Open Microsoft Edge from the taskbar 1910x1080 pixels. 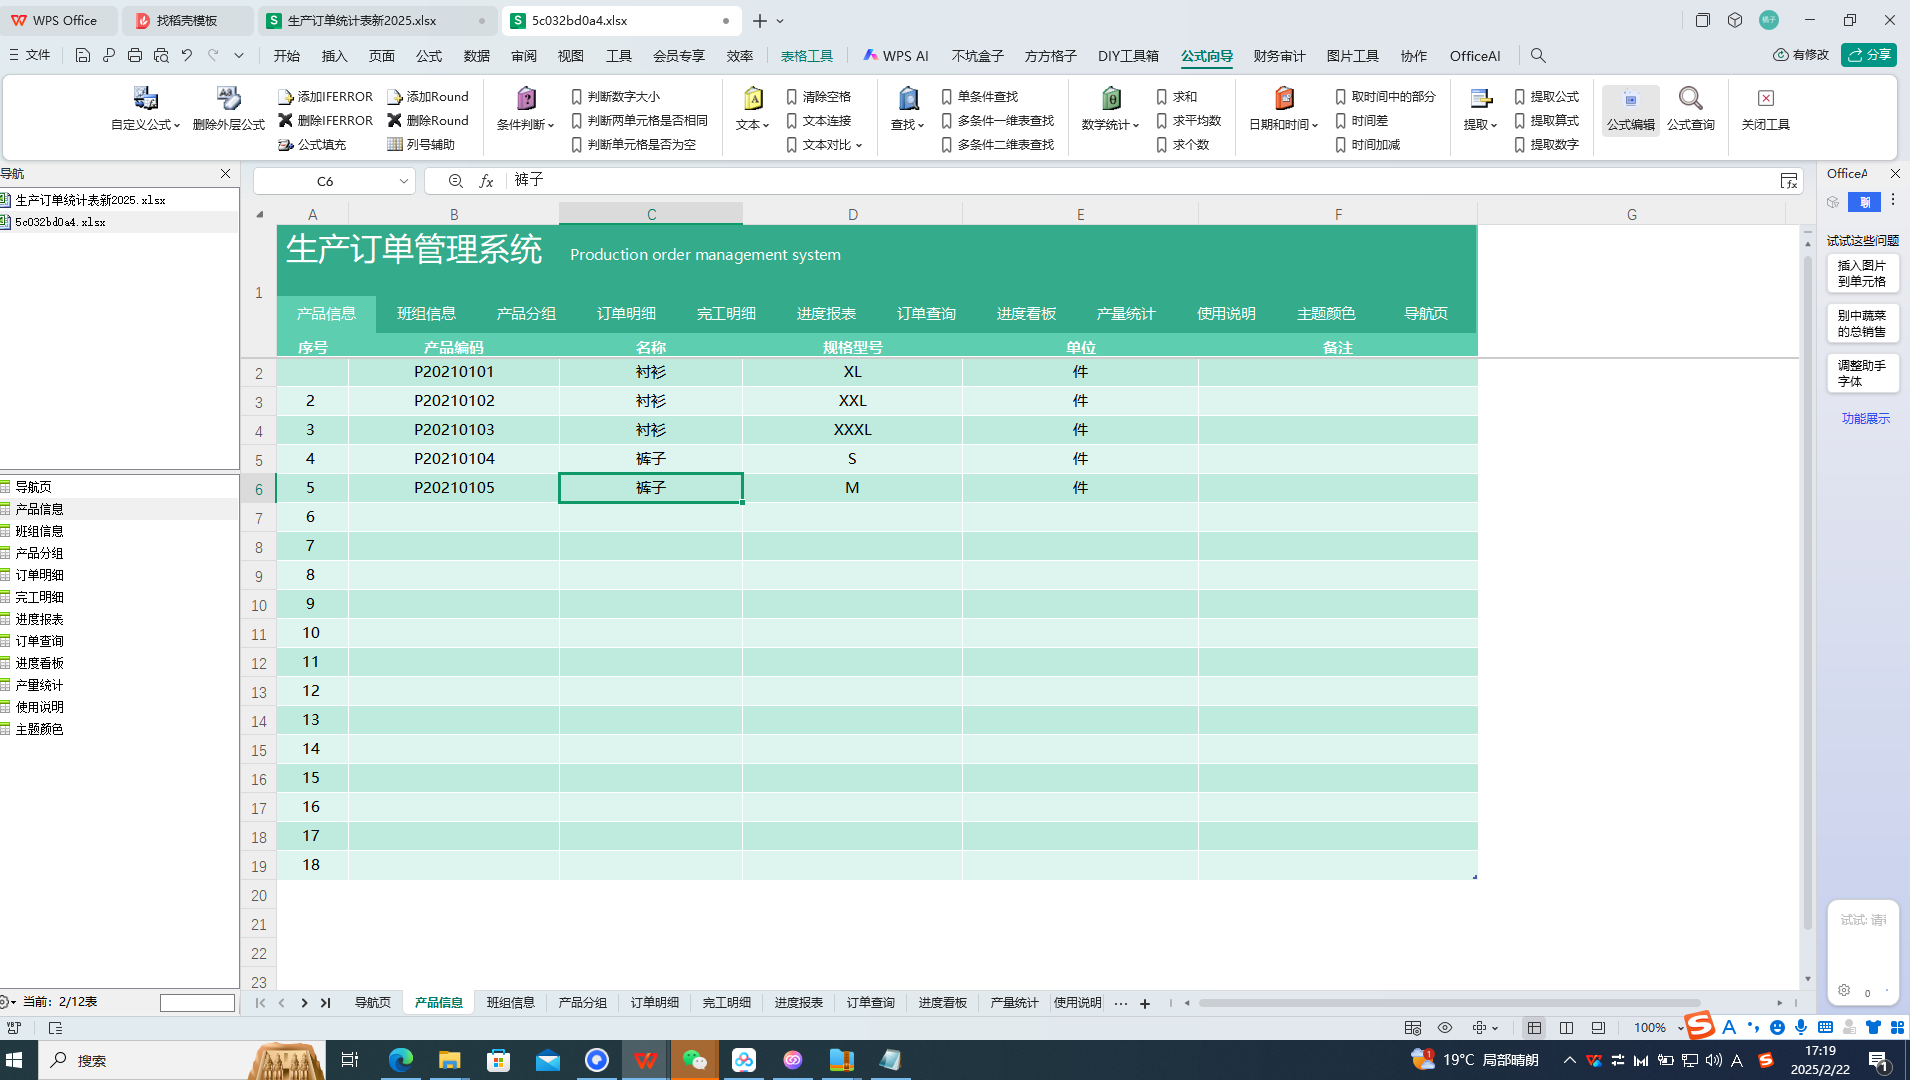[x=401, y=1060]
